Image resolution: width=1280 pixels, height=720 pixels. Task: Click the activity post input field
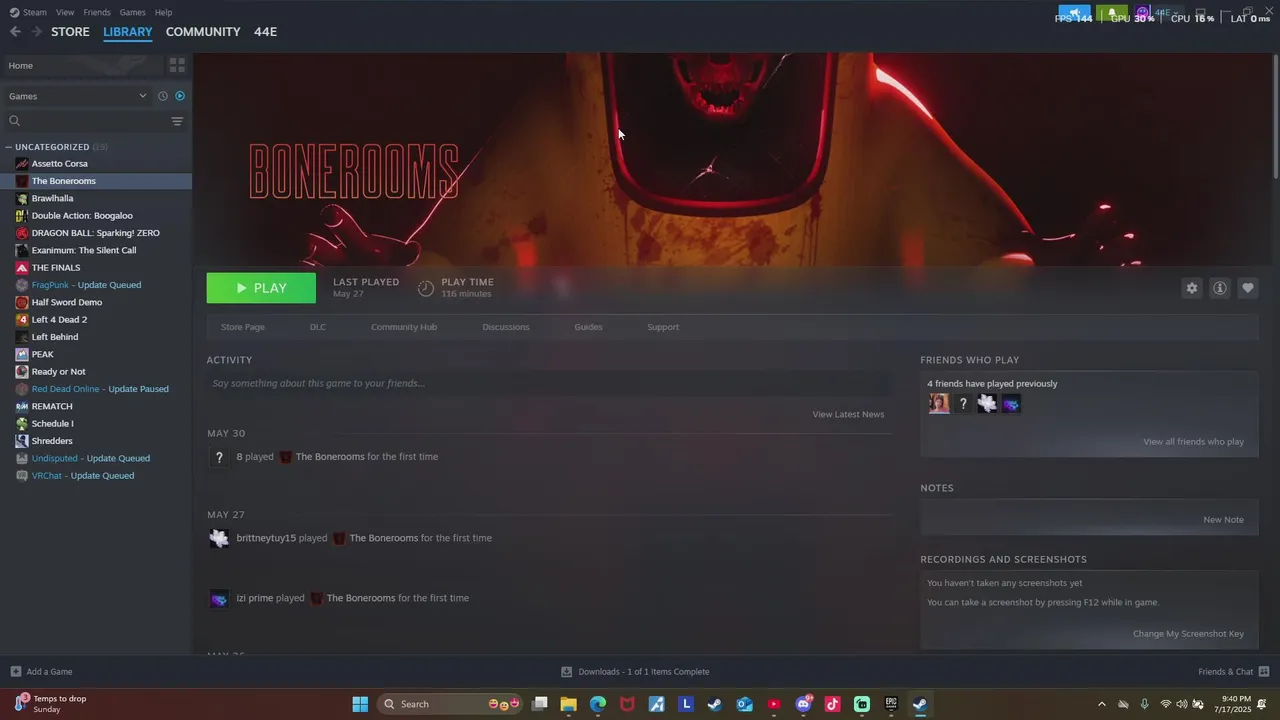click(548, 383)
